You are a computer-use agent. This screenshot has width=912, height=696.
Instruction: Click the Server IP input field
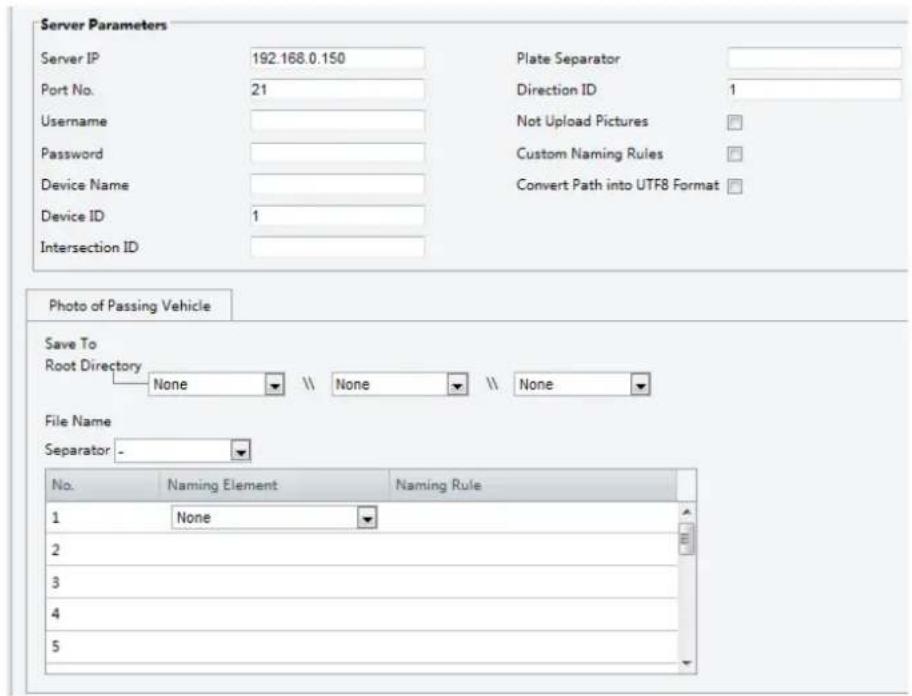tap(337, 58)
